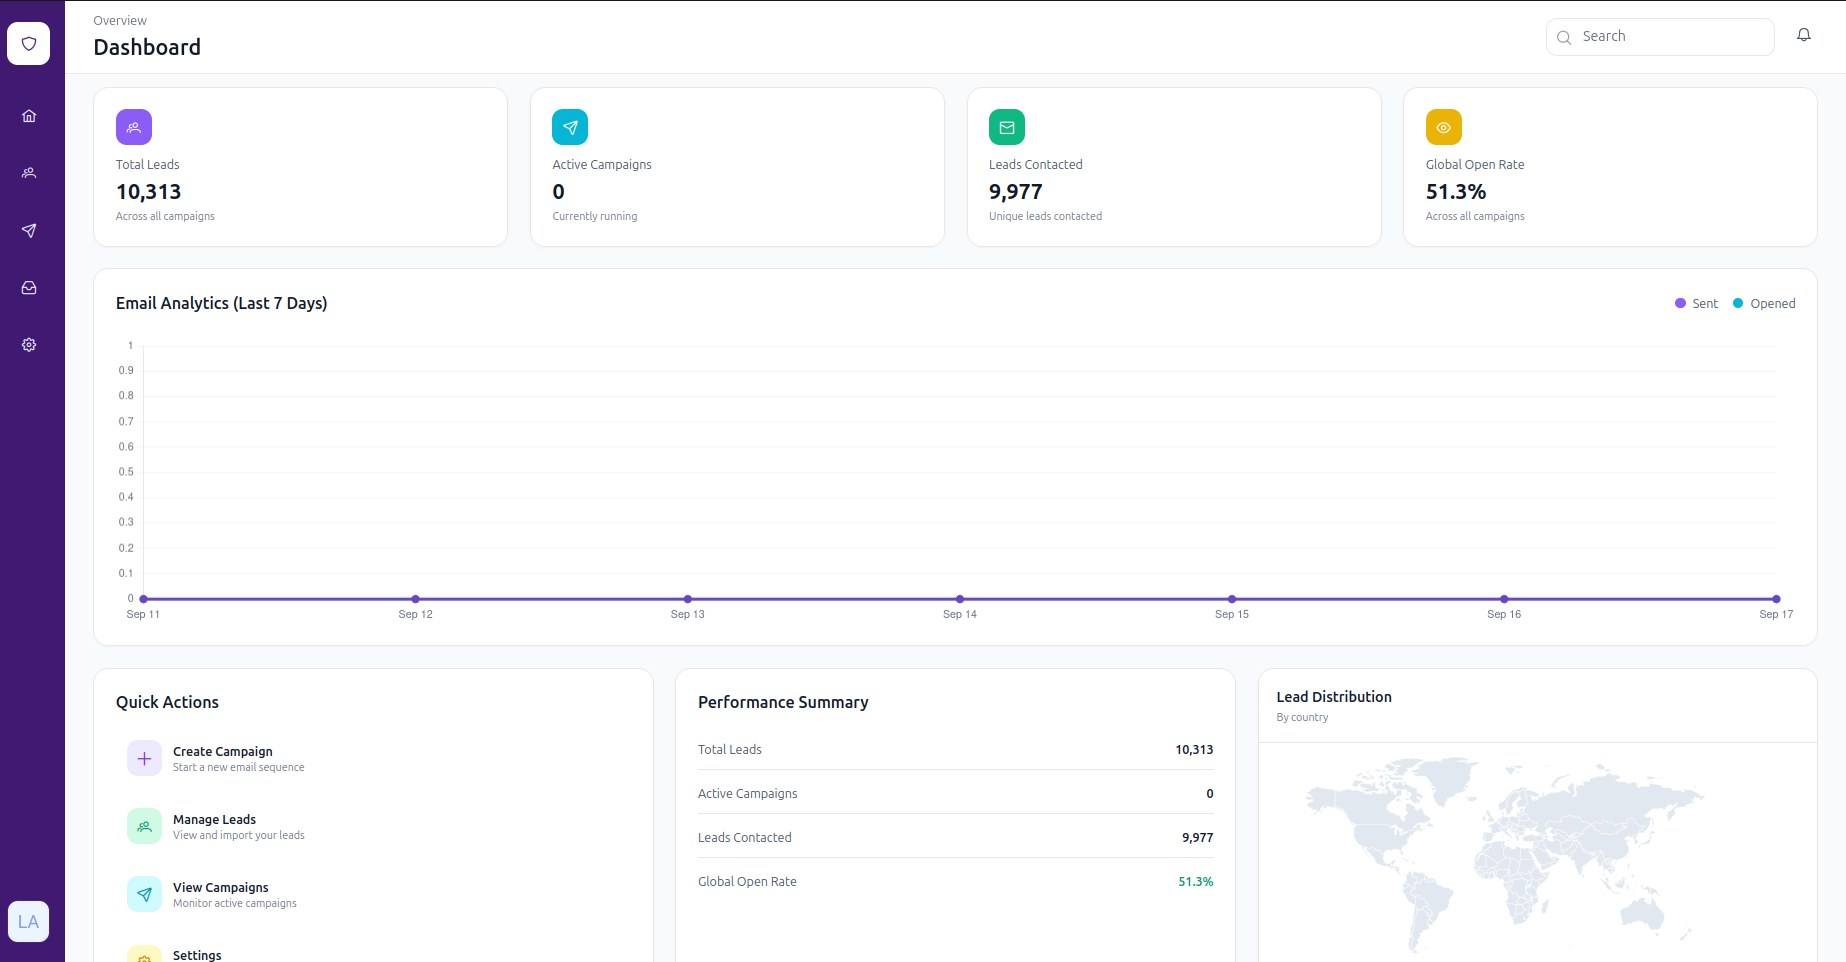1846x962 pixels.
Task: Click 'Currently running' caption
Action: pyautogui.click(x=595, y=216)
